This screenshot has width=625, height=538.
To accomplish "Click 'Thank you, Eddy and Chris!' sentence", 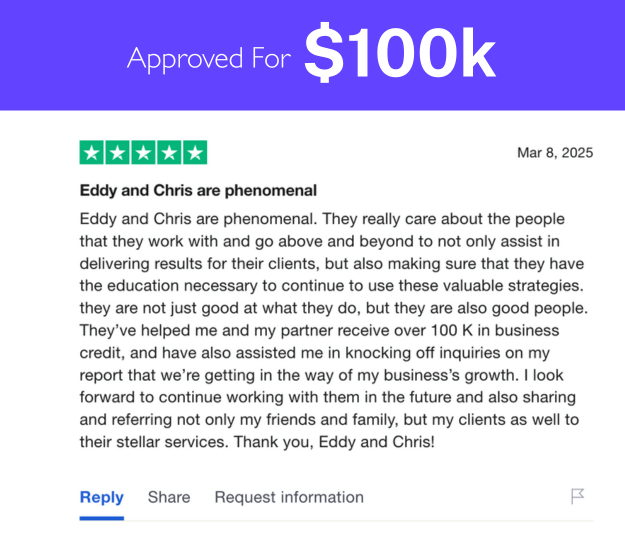I will (x=334, y=442).
